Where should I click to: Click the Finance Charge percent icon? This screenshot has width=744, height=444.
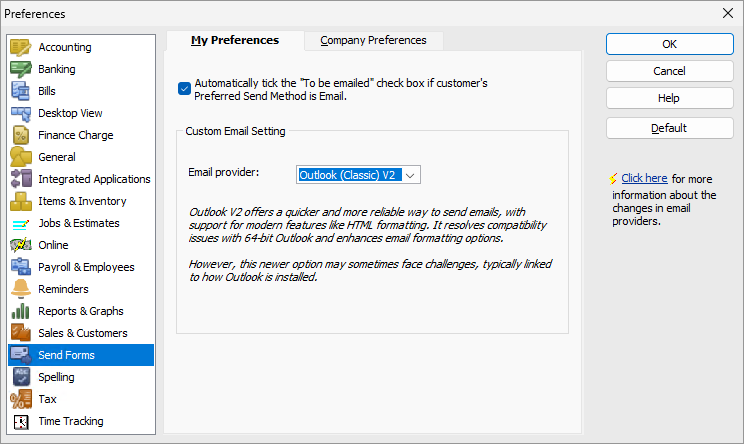[21, 135]
